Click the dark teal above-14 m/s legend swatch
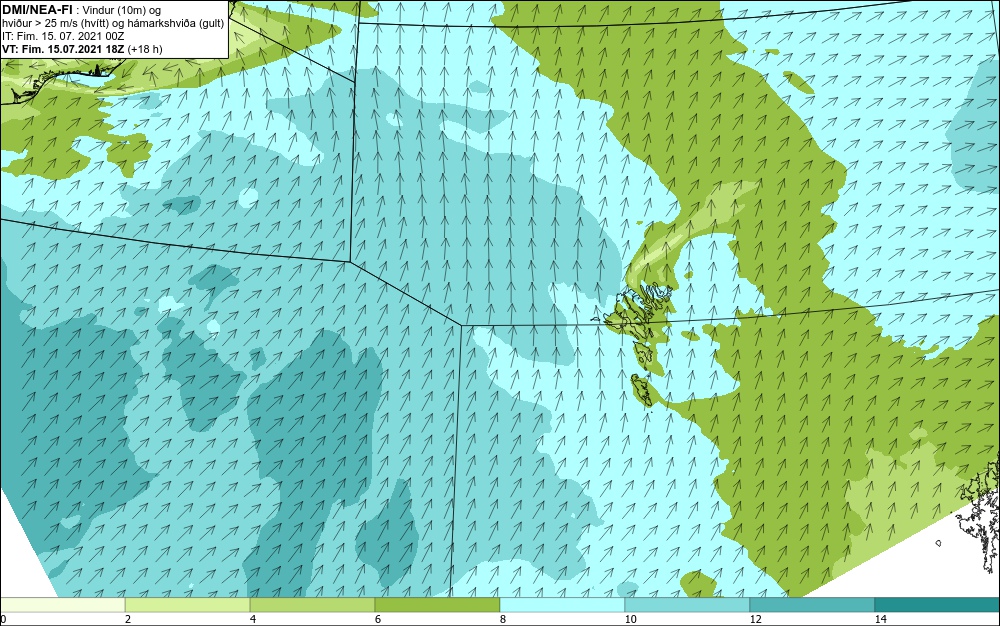 (x=938, y=605)
